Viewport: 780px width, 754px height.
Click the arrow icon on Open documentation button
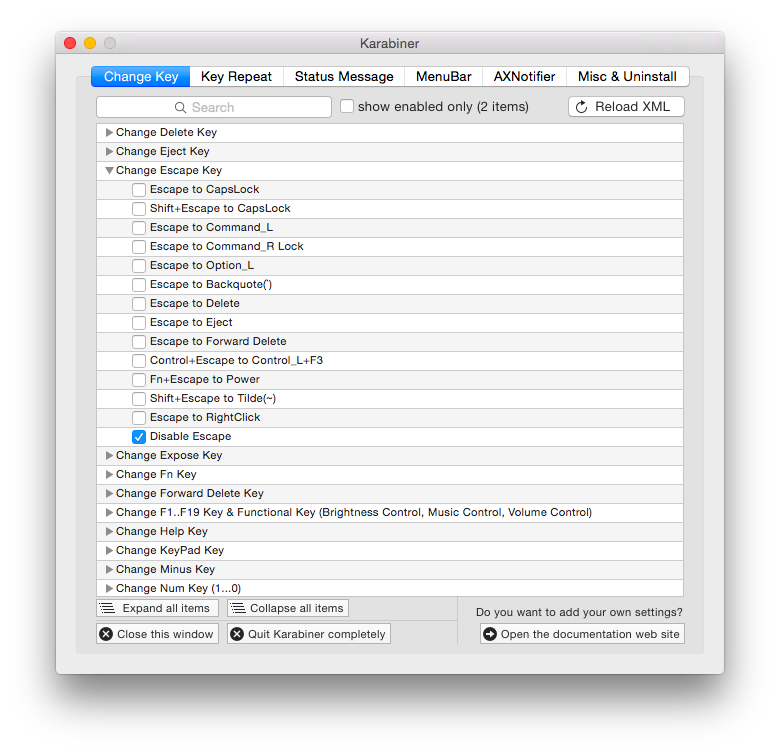pos(490,634)
